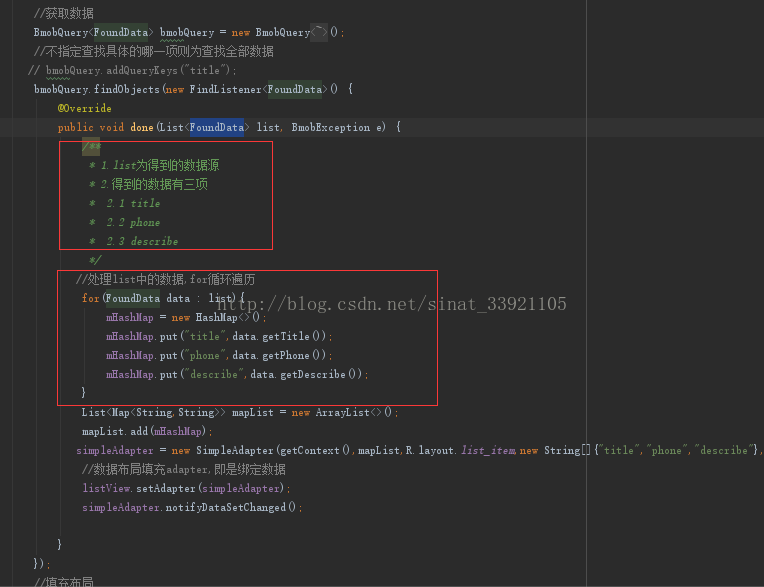Click the '得到的数据有三项' comment line
Screen dimensions: 764x587
[148, 185]
